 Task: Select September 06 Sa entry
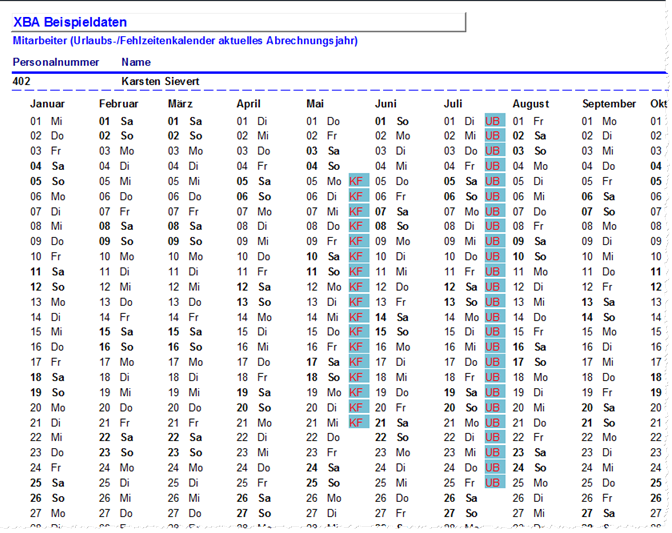(599, 197)
